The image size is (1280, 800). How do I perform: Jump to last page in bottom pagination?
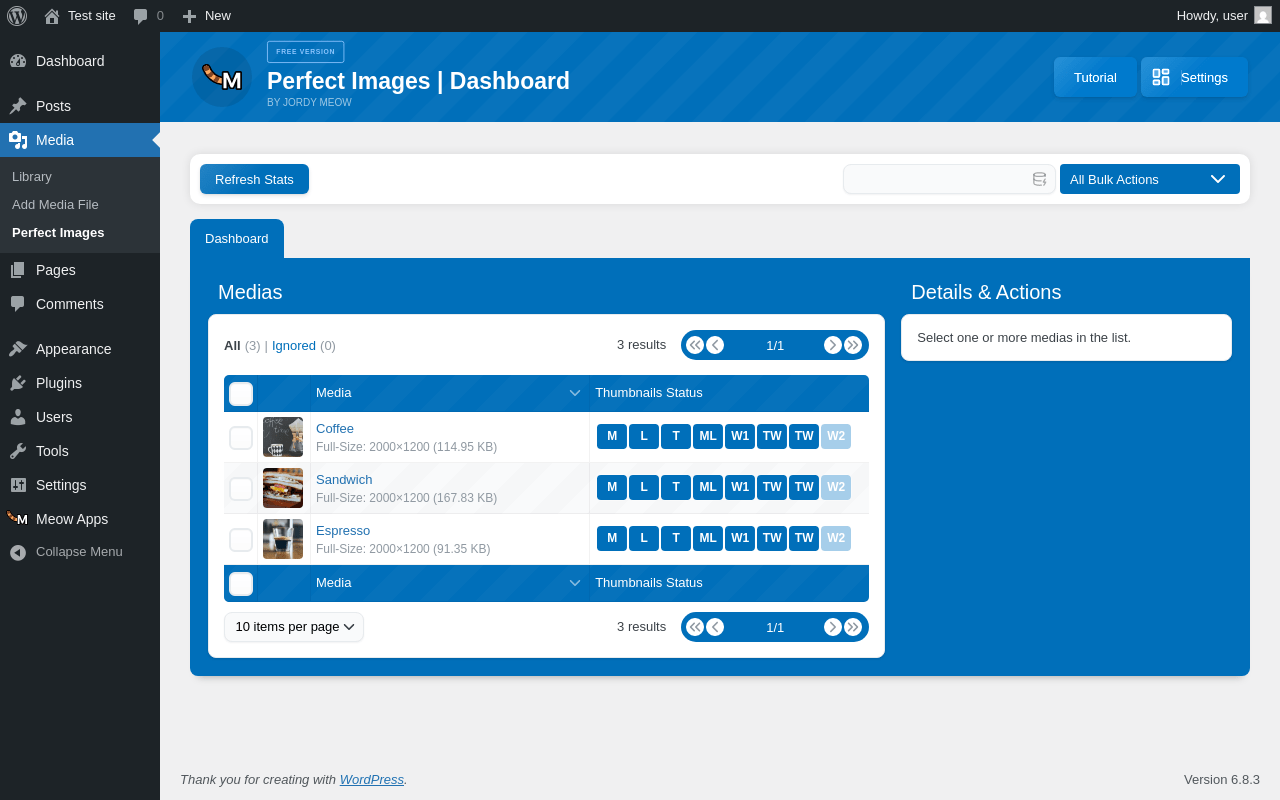pyautogui.click(x=853, y=627)
